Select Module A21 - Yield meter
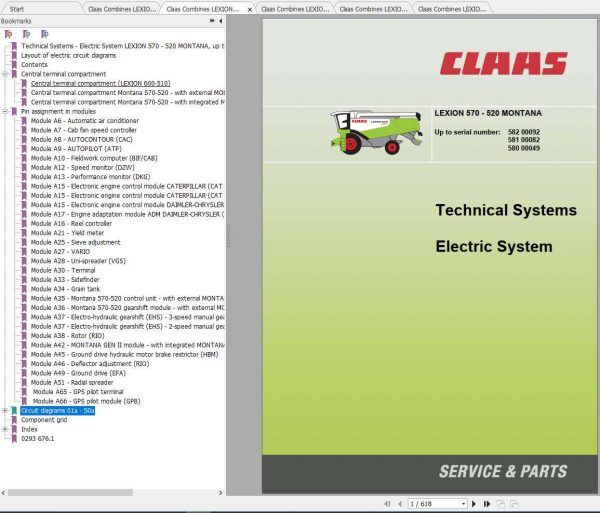Screen dimensions: 600x513 pos(67,233)
